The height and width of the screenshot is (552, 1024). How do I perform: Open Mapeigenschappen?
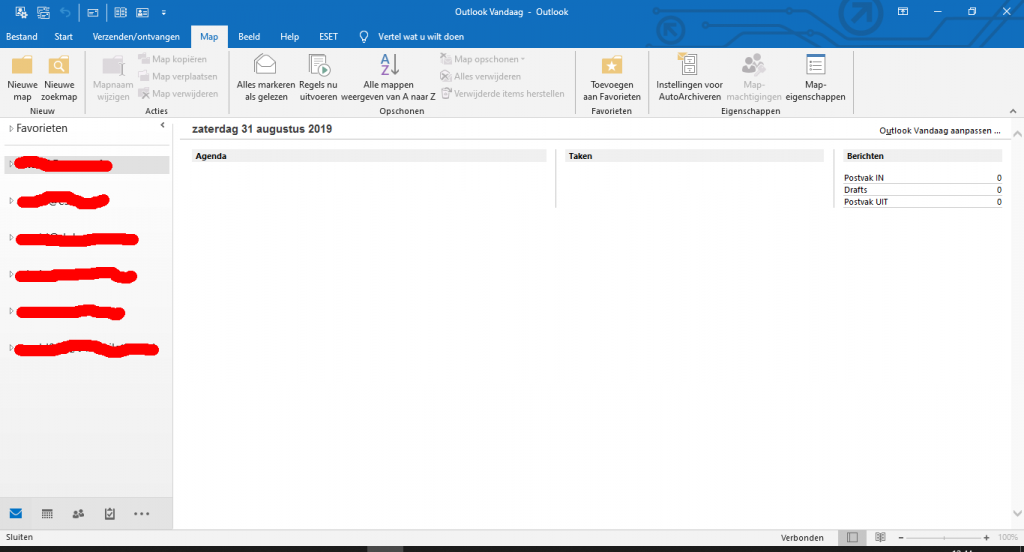(x=815, y=78)
